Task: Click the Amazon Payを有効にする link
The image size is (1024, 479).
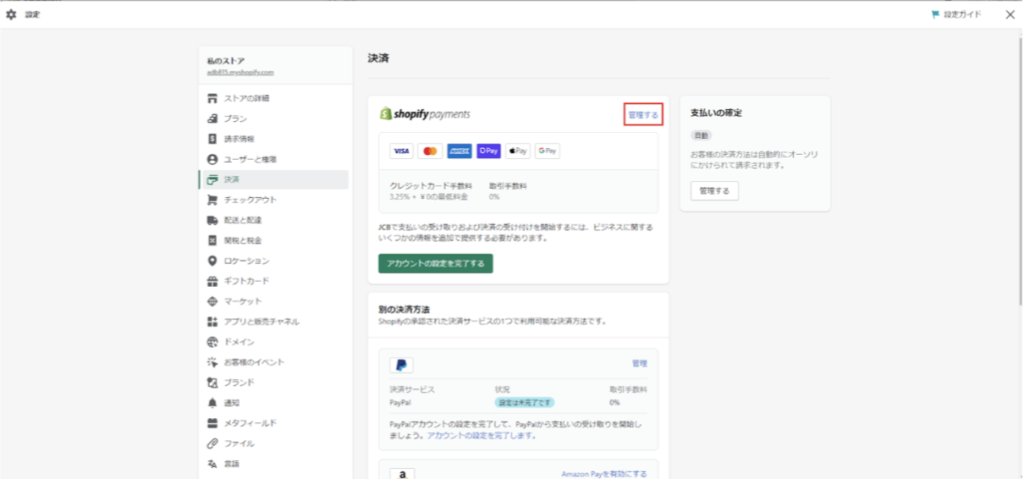Action: [x=604, y=474]
